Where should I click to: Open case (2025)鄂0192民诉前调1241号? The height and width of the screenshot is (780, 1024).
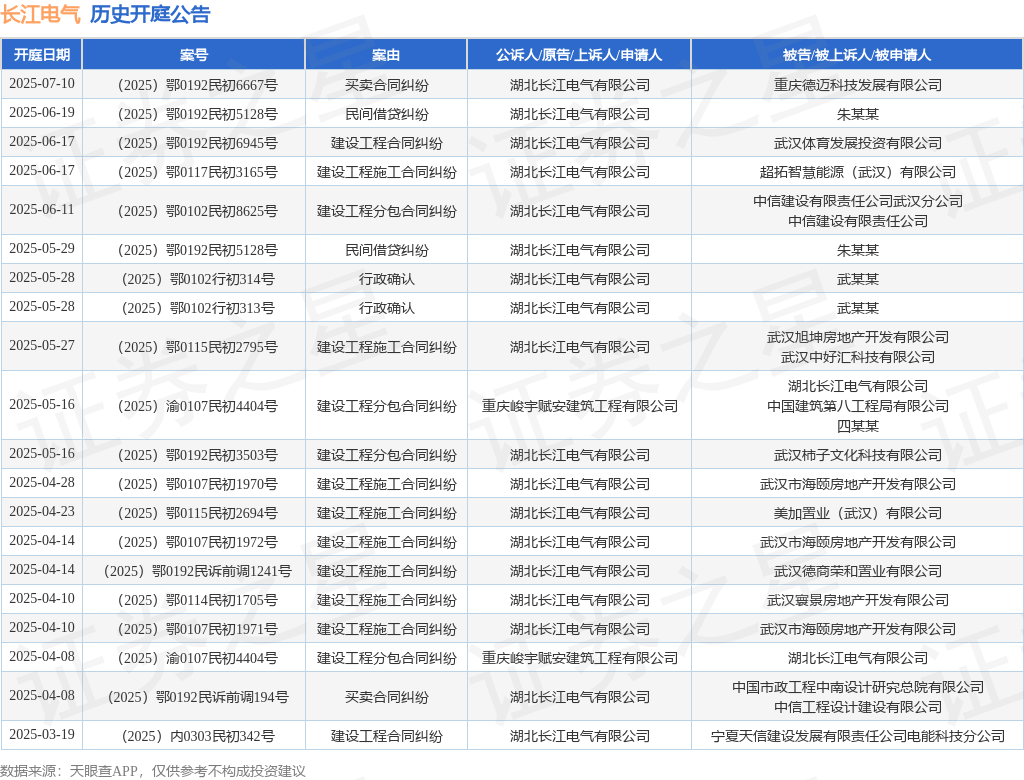tap(194, 571)
